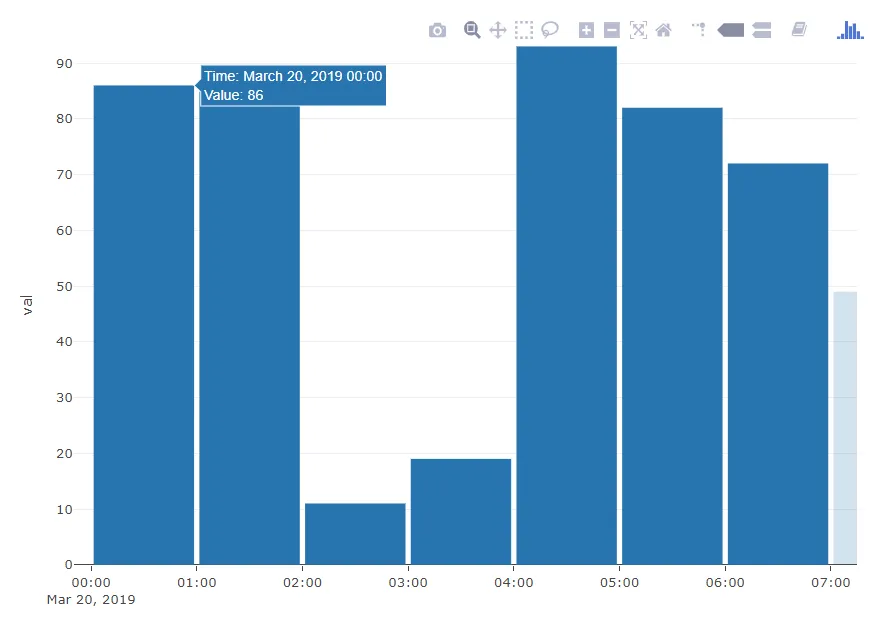Click the short bar at 02:00
881x641 pixels.
(x=355, y=534)
